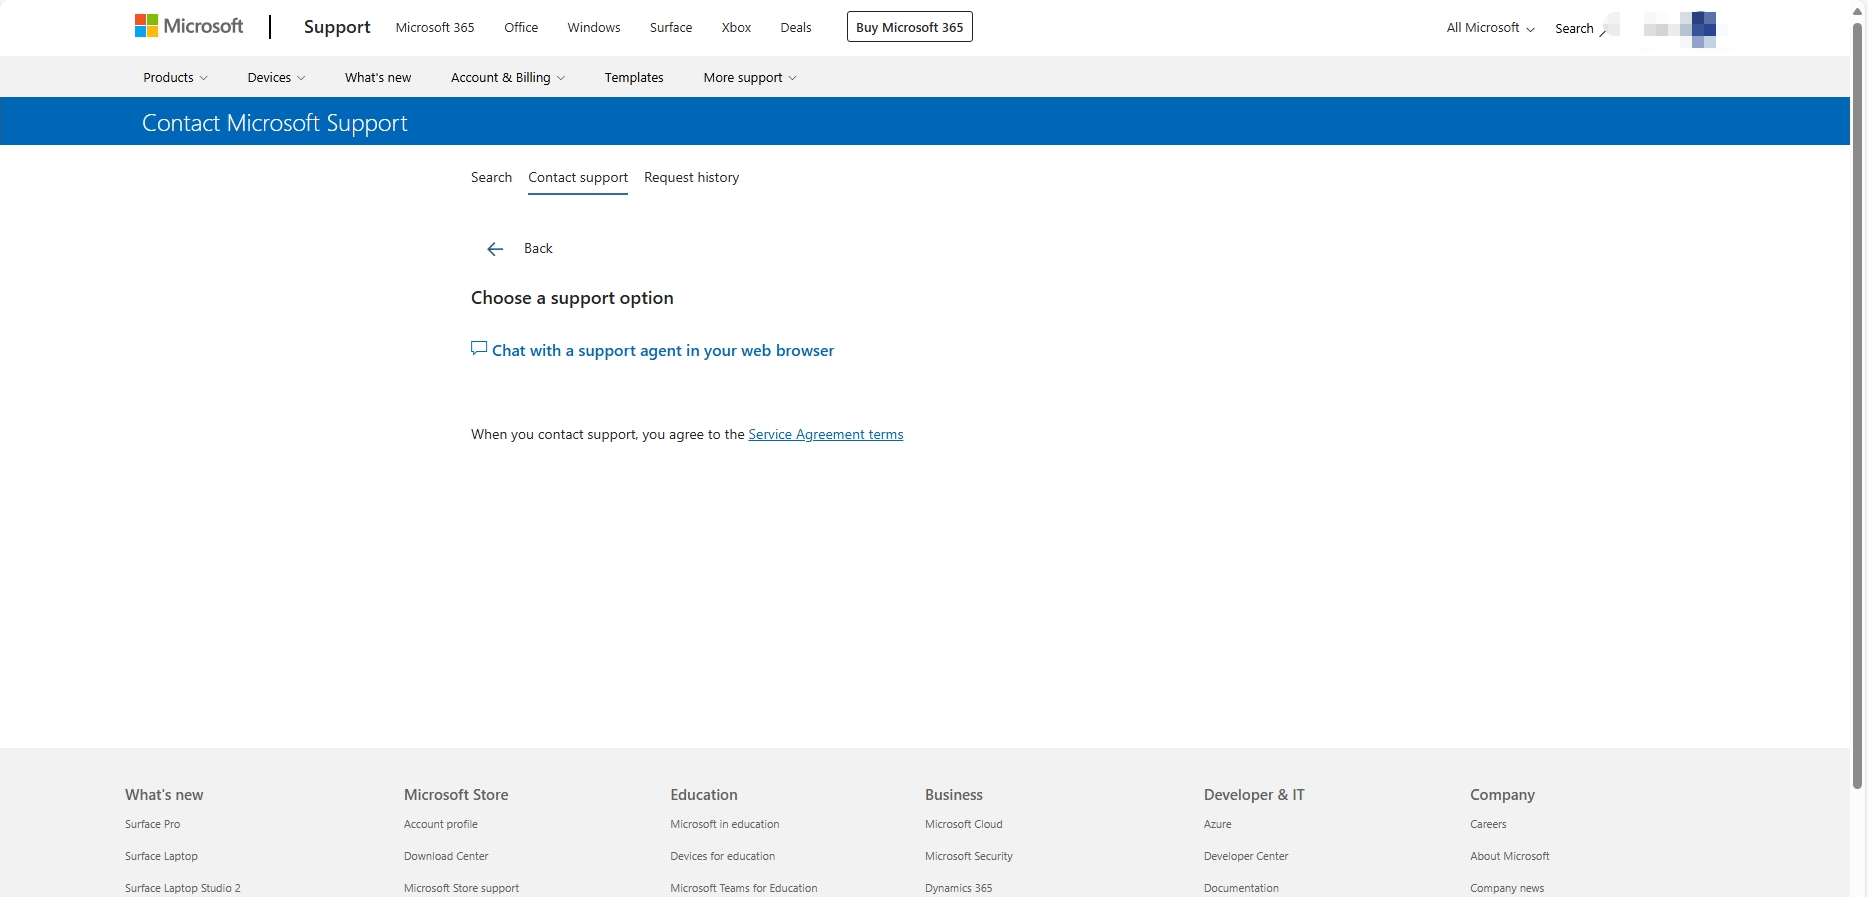Click the 'Business' footer heading
The width and height of the screenshot is (1868, 897).
(x=954, y=795)
